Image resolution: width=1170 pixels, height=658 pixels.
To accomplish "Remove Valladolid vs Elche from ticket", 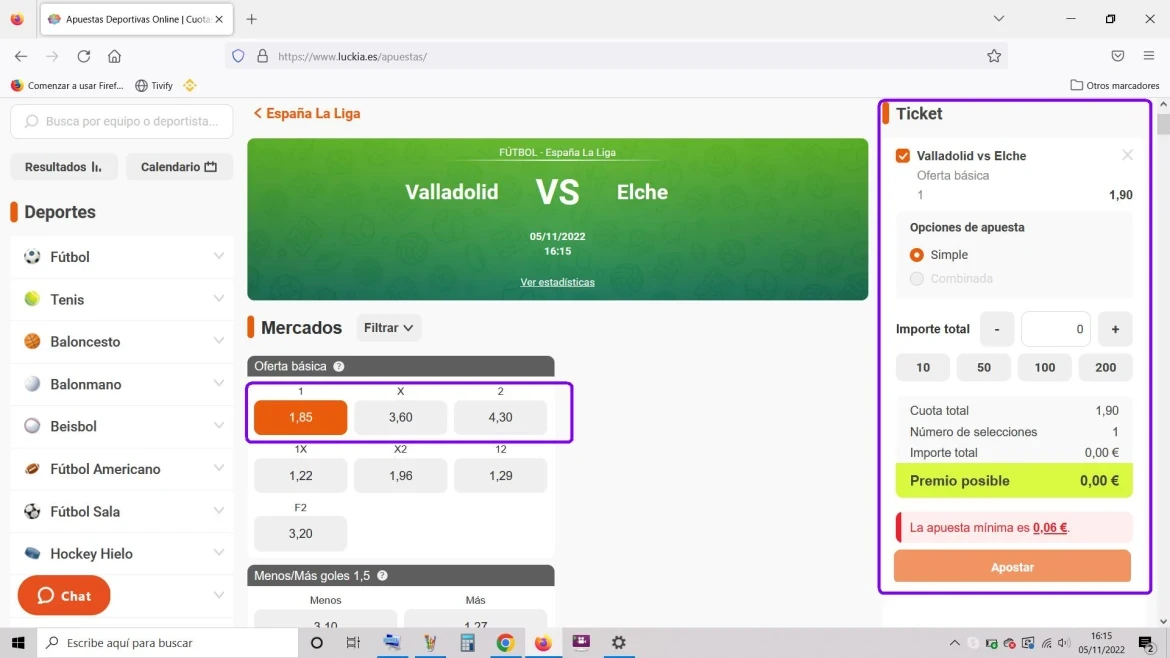I will [x=1127, y=155].
